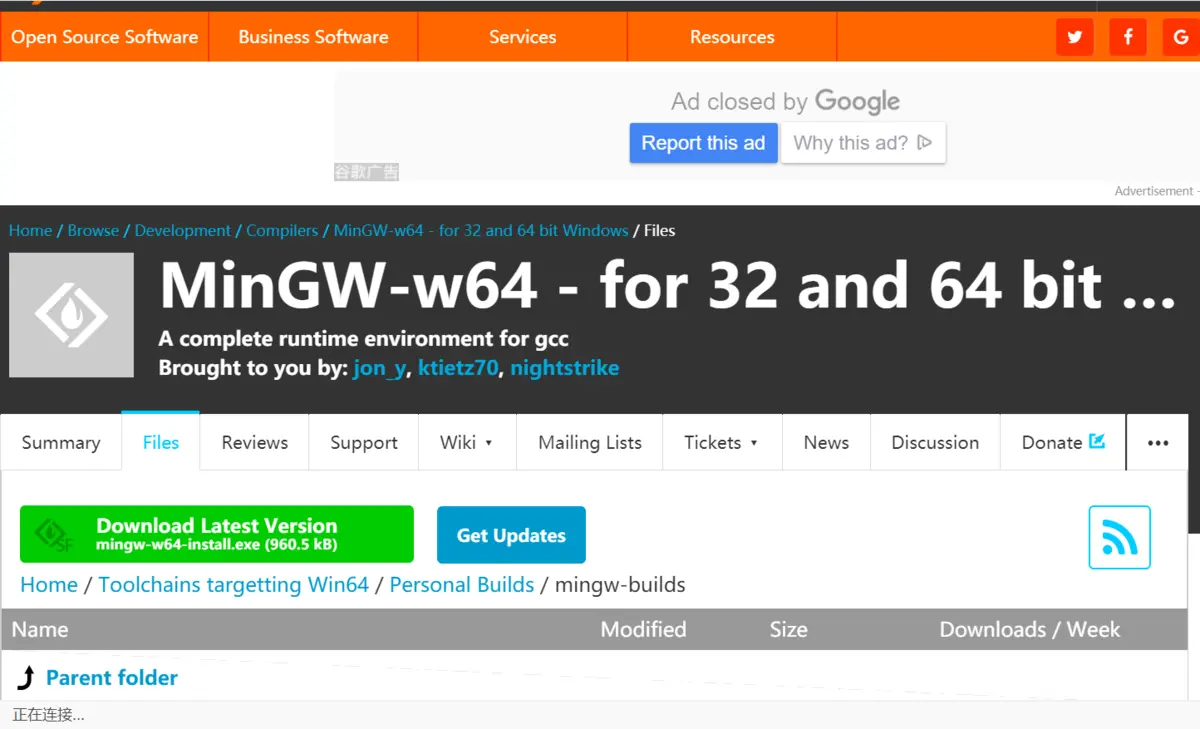The image size is (1200, 729).
Task: Click the Parent folder link
Action: pyautogui.click(x=112, y=678)
